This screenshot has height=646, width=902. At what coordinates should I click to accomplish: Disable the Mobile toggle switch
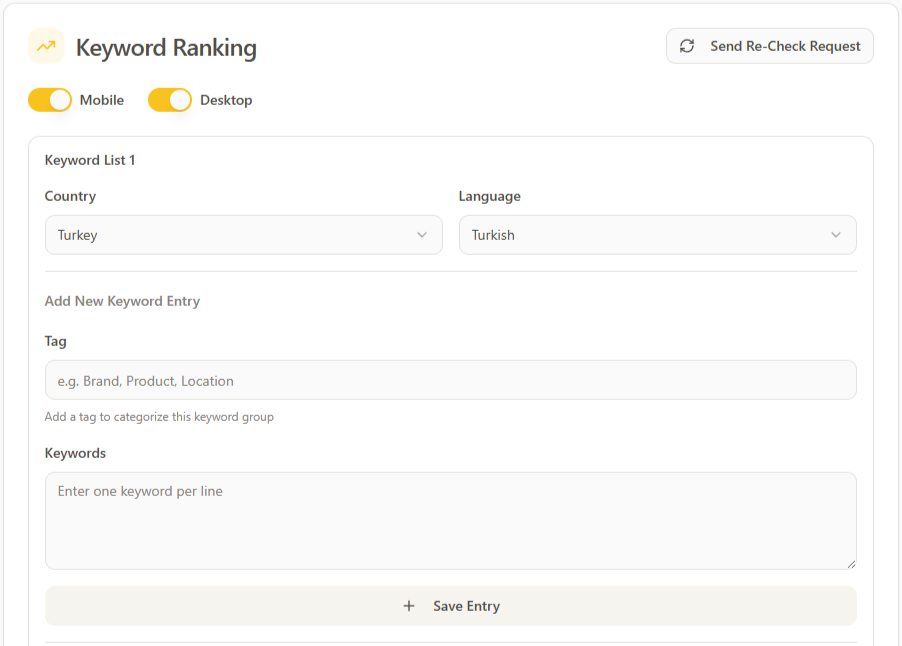50,100
